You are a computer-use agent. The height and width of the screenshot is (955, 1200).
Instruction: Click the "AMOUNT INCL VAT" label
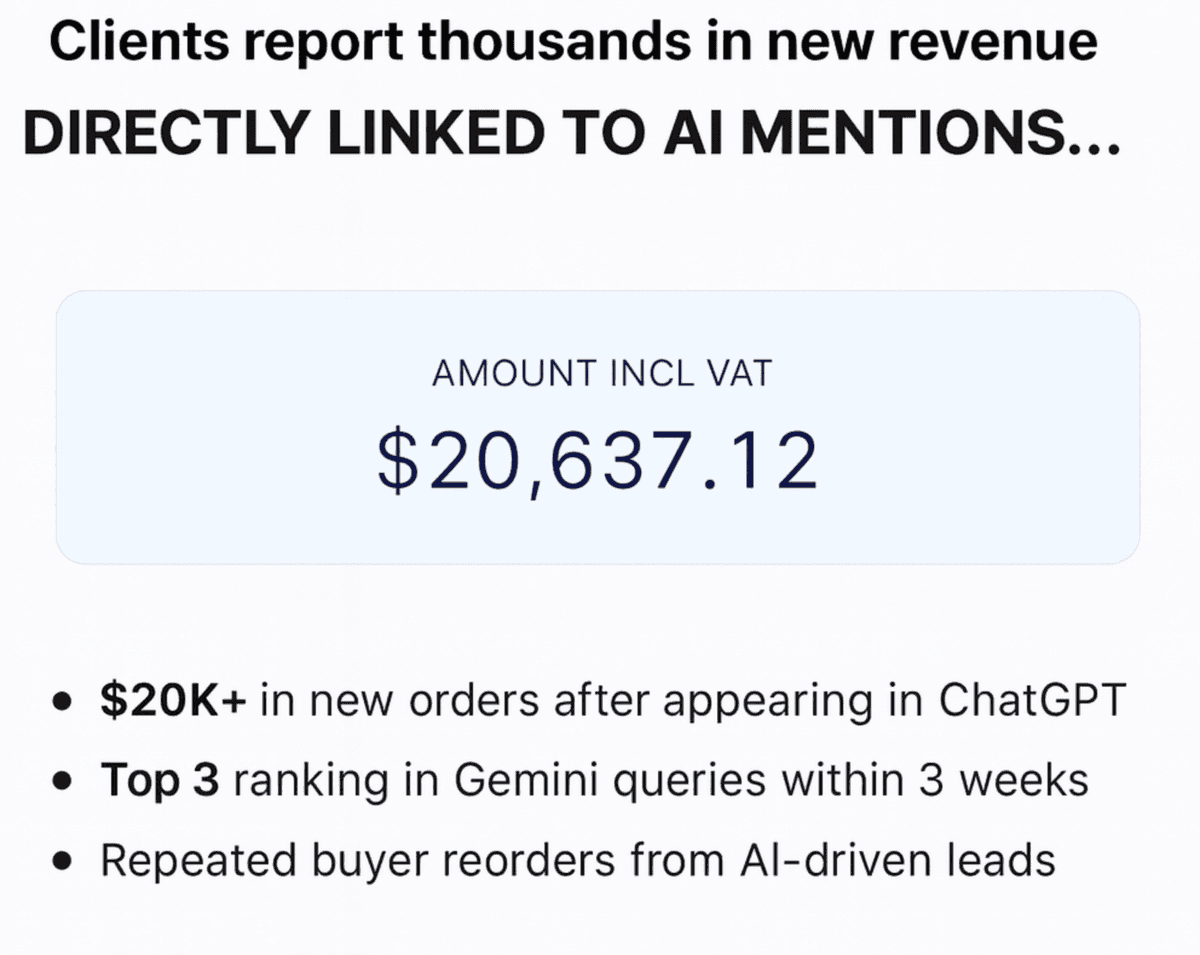(x=602, y=374)
